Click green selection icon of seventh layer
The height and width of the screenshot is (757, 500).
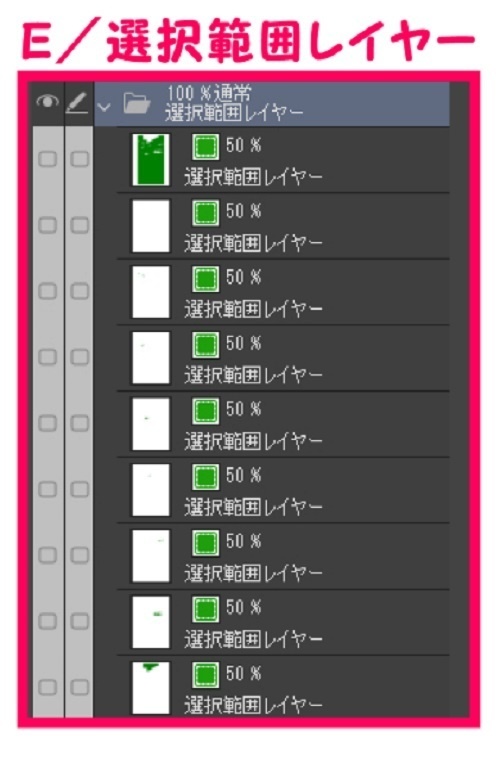click(x=206, y=543)
